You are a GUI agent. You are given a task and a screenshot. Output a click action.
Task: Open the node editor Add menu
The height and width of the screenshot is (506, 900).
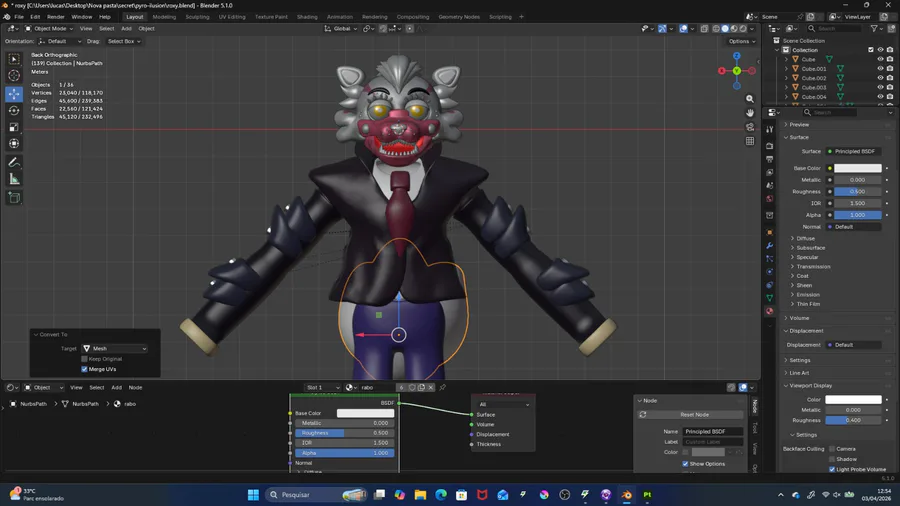(x=116, y=387)
